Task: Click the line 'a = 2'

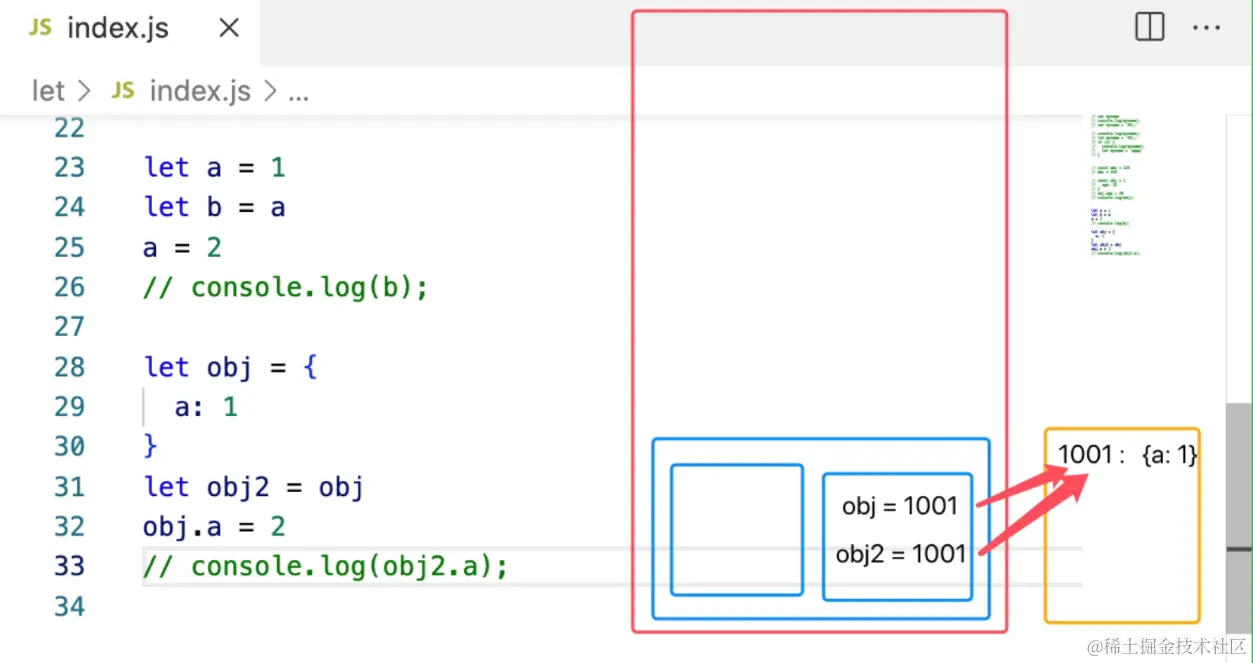Action: point(183,247)
